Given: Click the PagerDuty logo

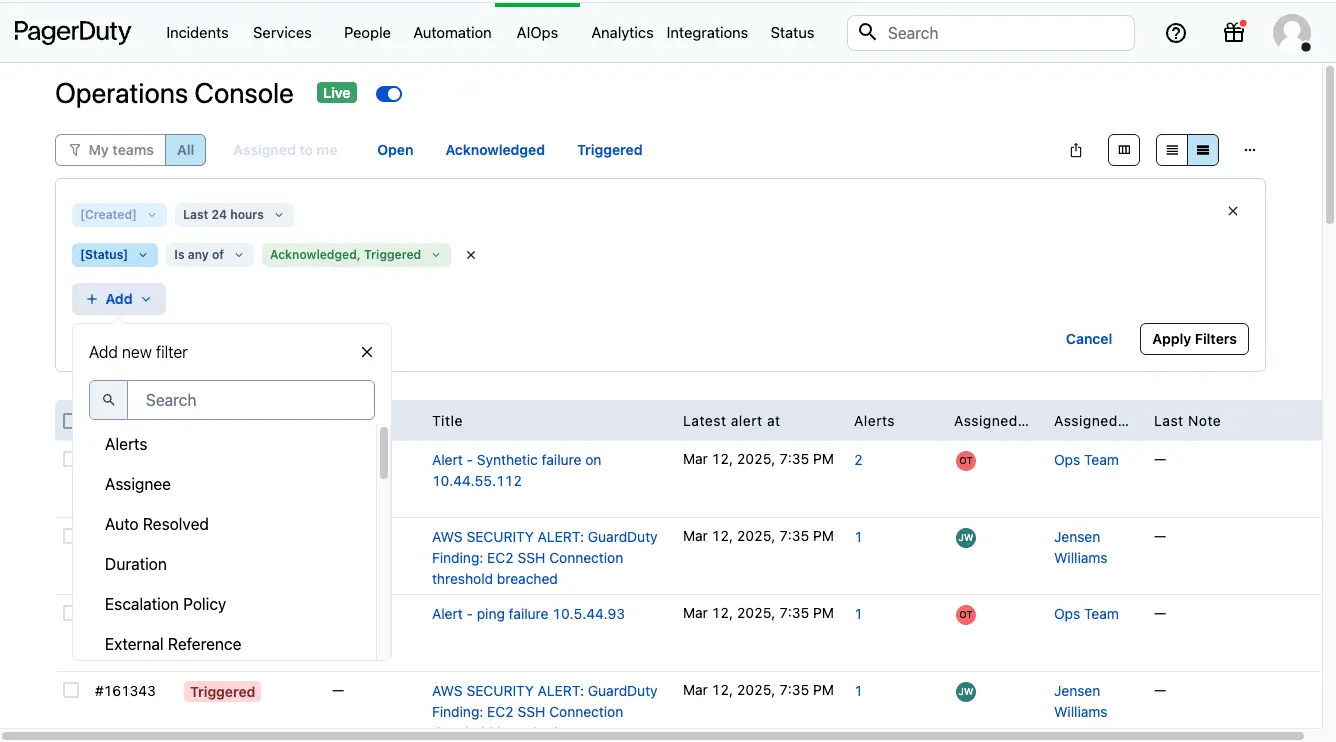Looking at the screenshot, I should pyautogui.click(x=73, y=32).
